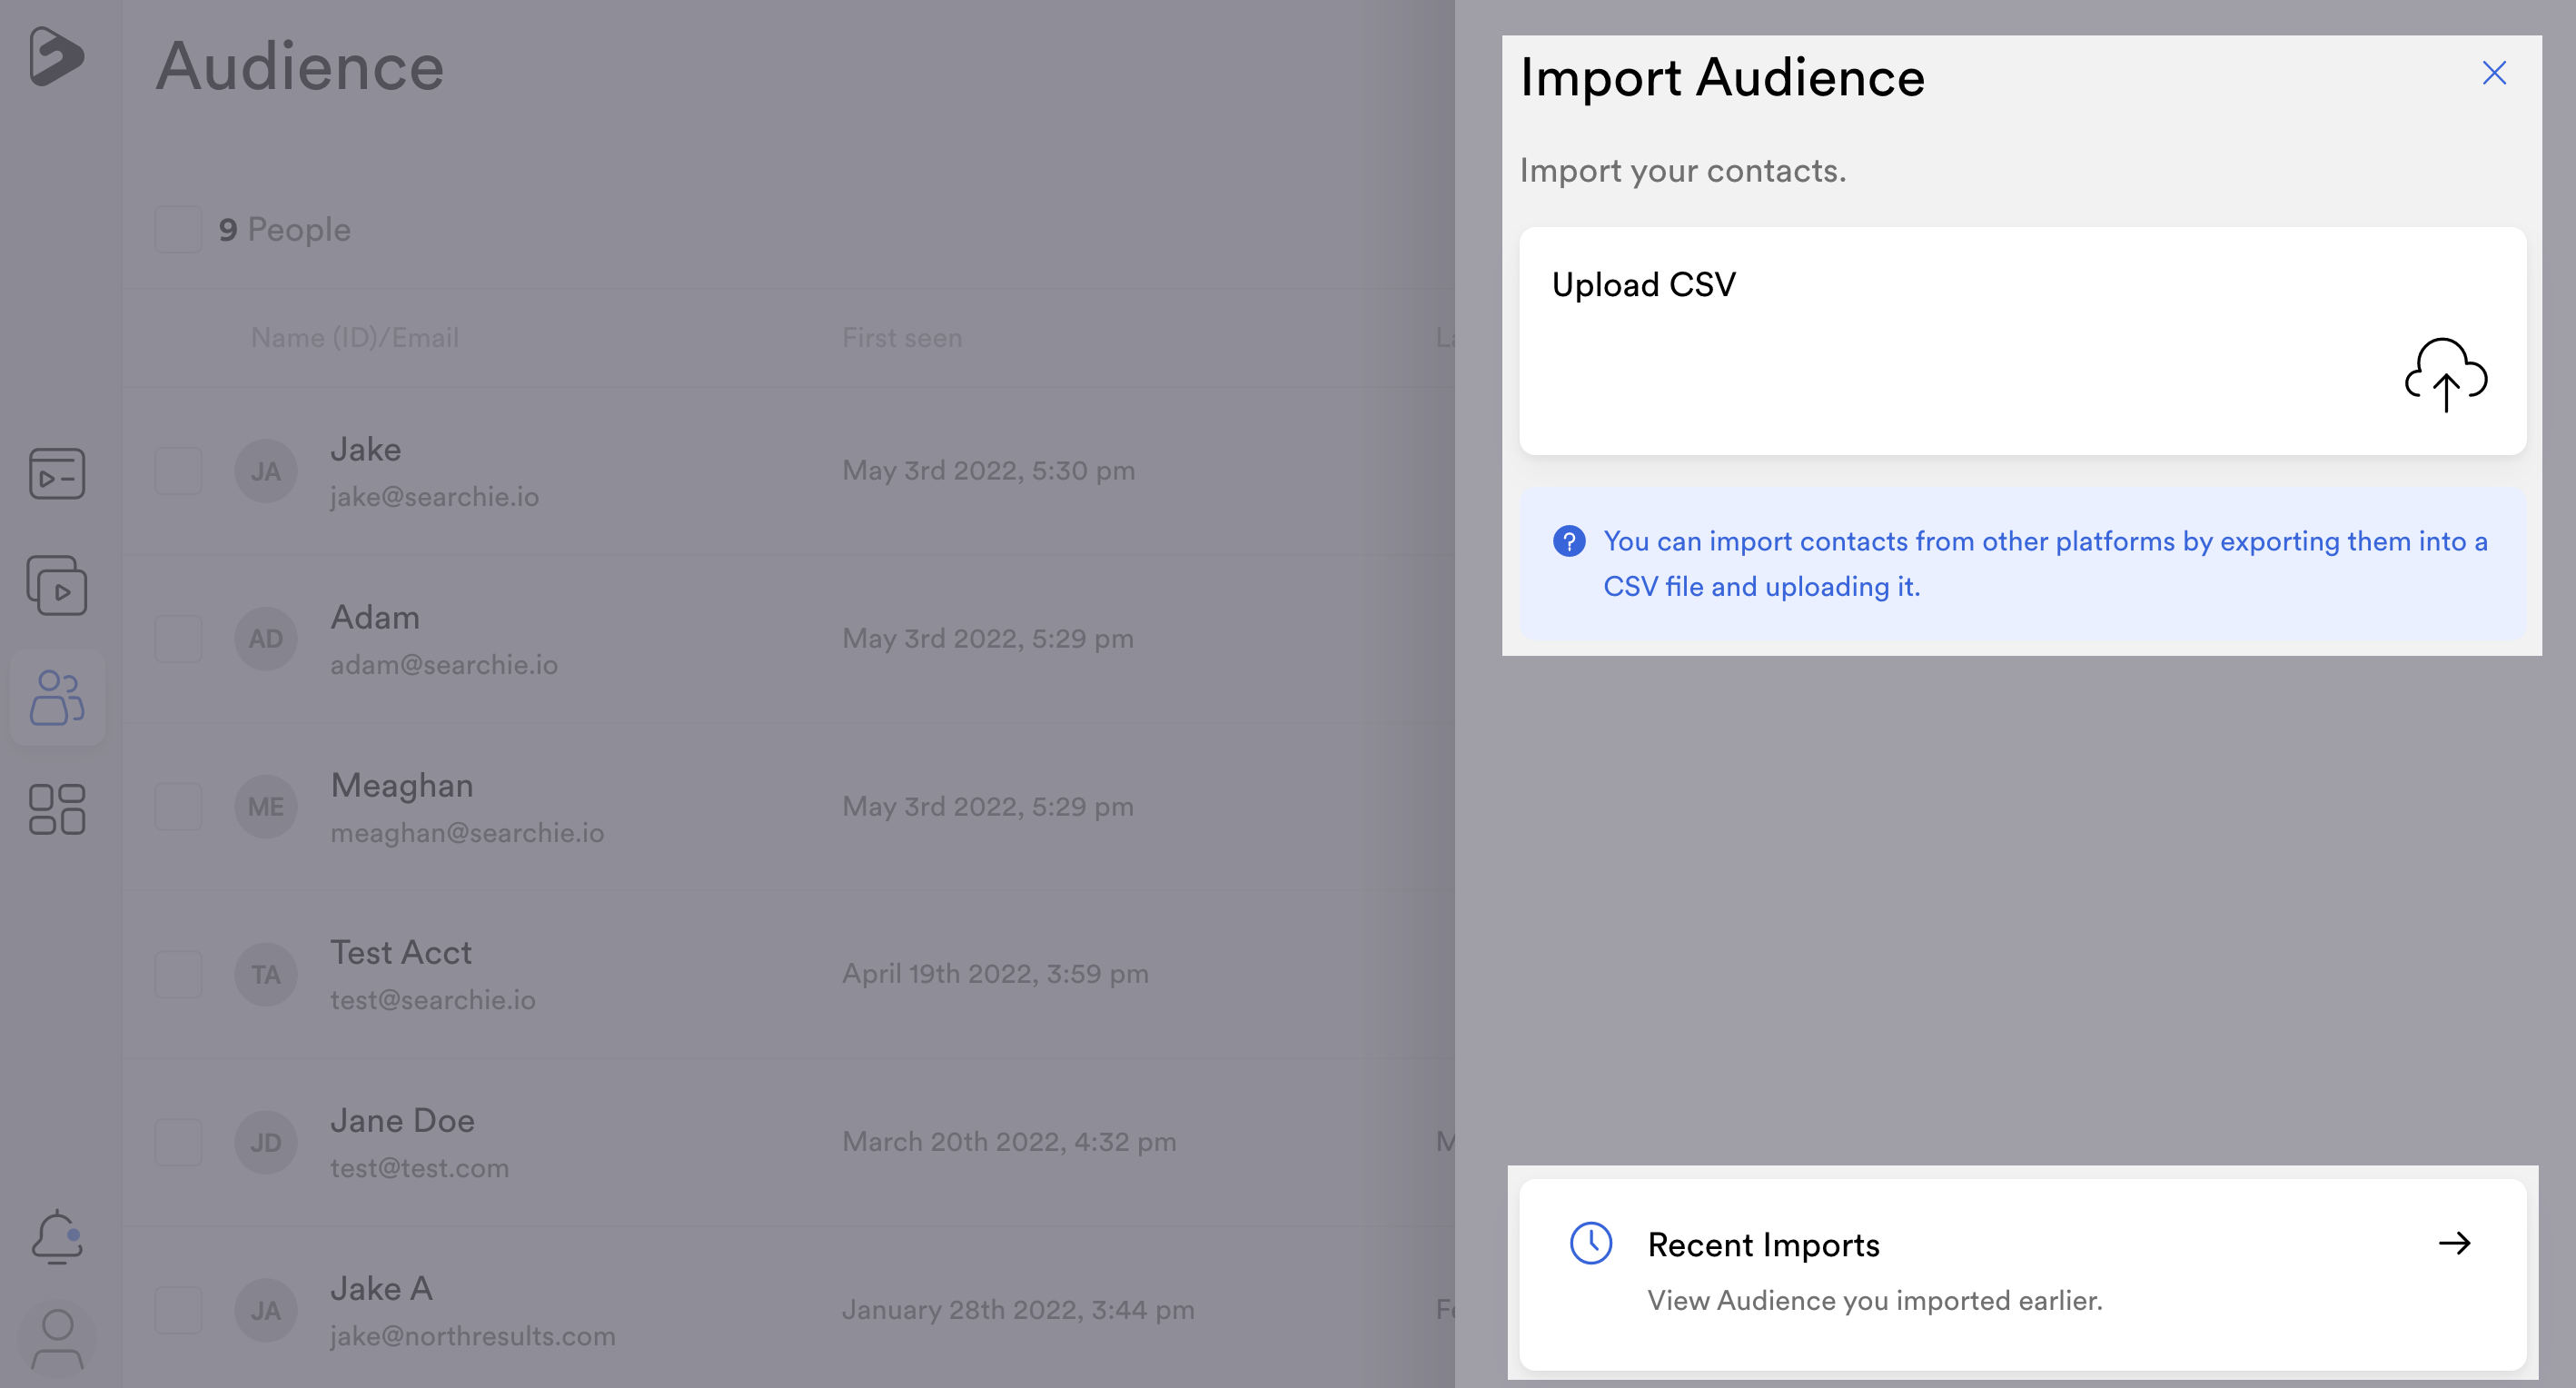Select the checkbox for Test Acct
Screen dimensions: 2576x1388
[179, 975]
